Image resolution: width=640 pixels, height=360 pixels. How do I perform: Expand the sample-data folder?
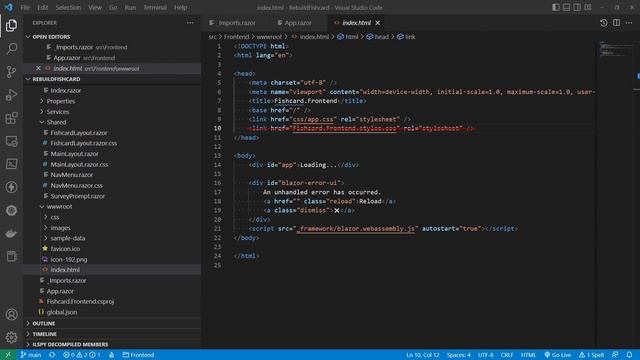(x=68, y=238)
